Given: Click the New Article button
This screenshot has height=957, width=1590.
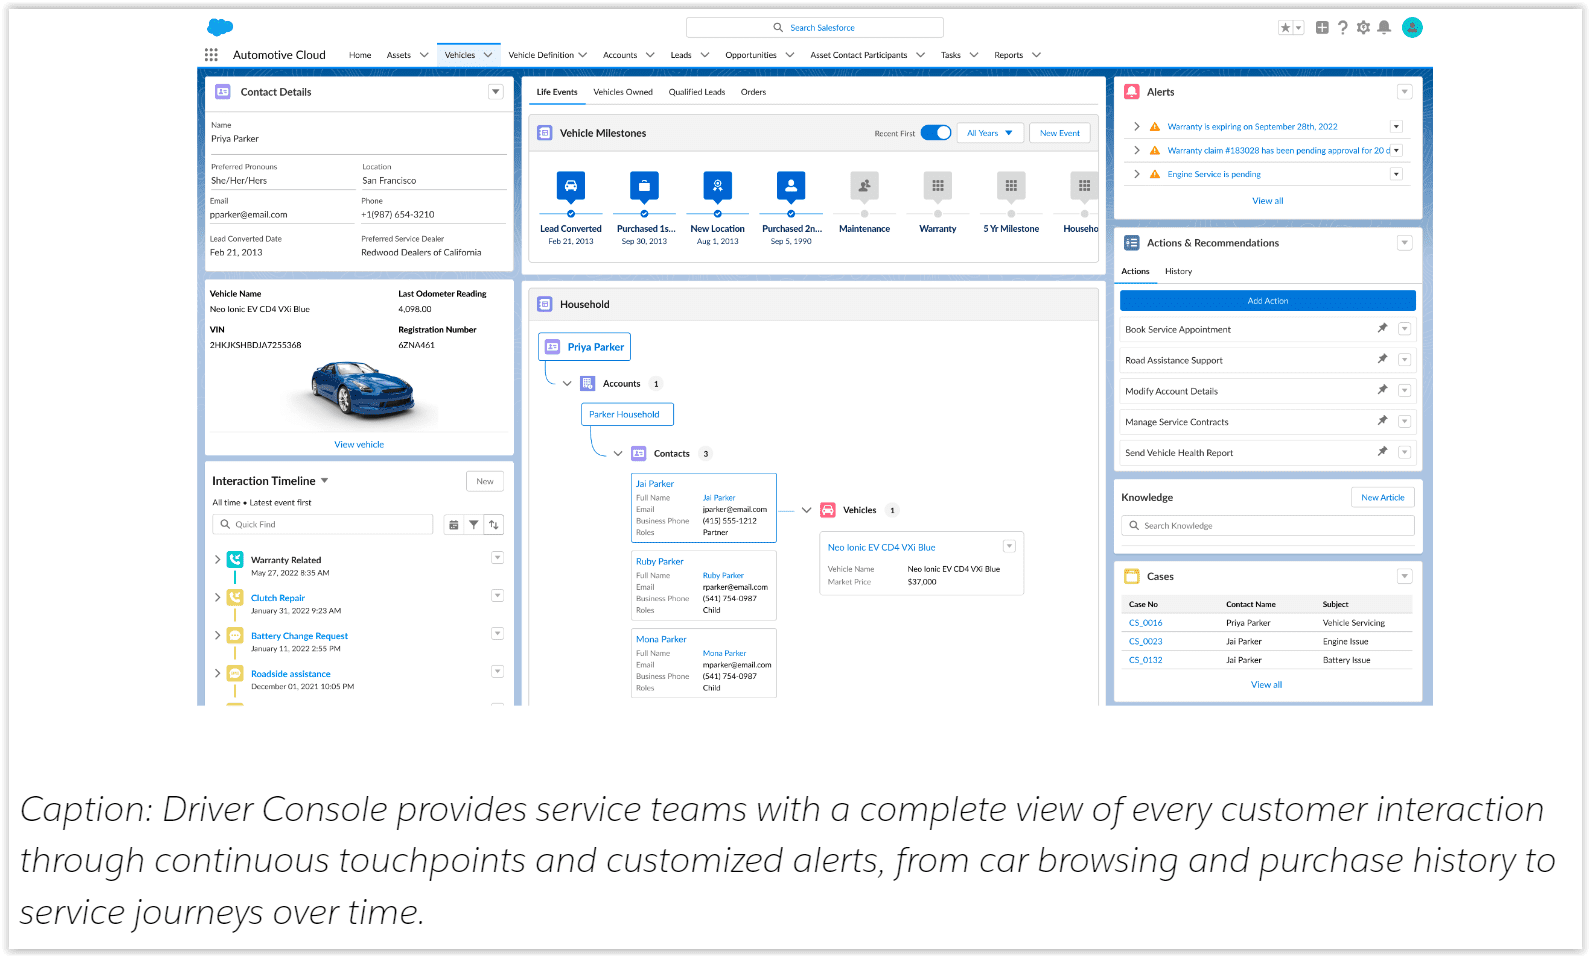Looking at the screenshot, I should click(1383, 498).
